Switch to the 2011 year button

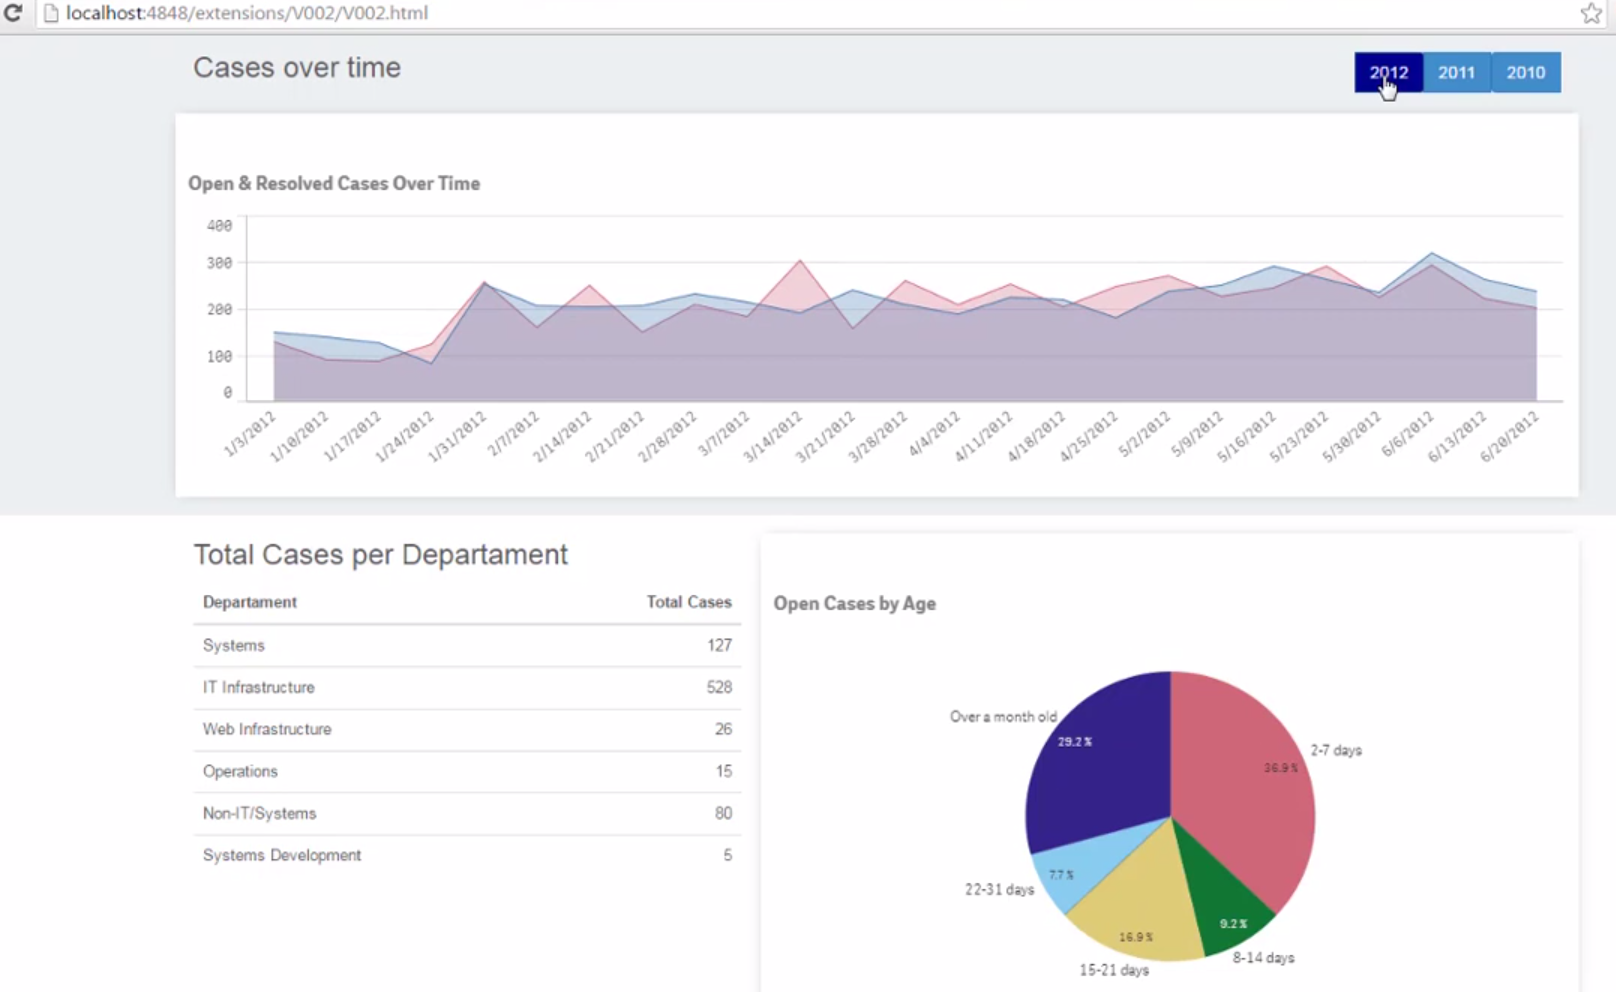click(x=1457, y=72)
